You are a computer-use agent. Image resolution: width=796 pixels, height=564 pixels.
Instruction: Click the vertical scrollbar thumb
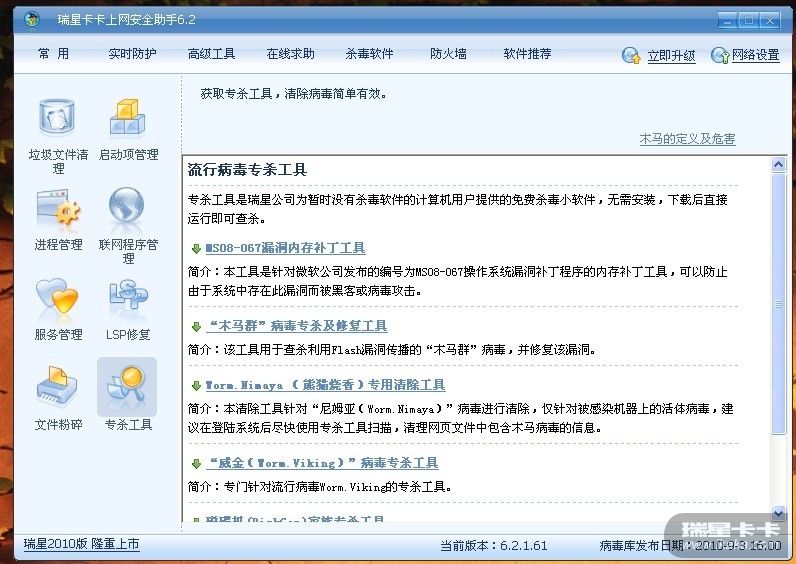[x=778, y=304]
